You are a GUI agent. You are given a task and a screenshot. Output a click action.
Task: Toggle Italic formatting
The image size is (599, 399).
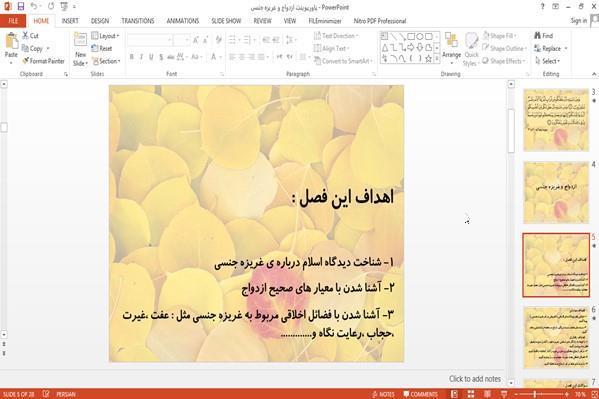[x=141, y=57]
